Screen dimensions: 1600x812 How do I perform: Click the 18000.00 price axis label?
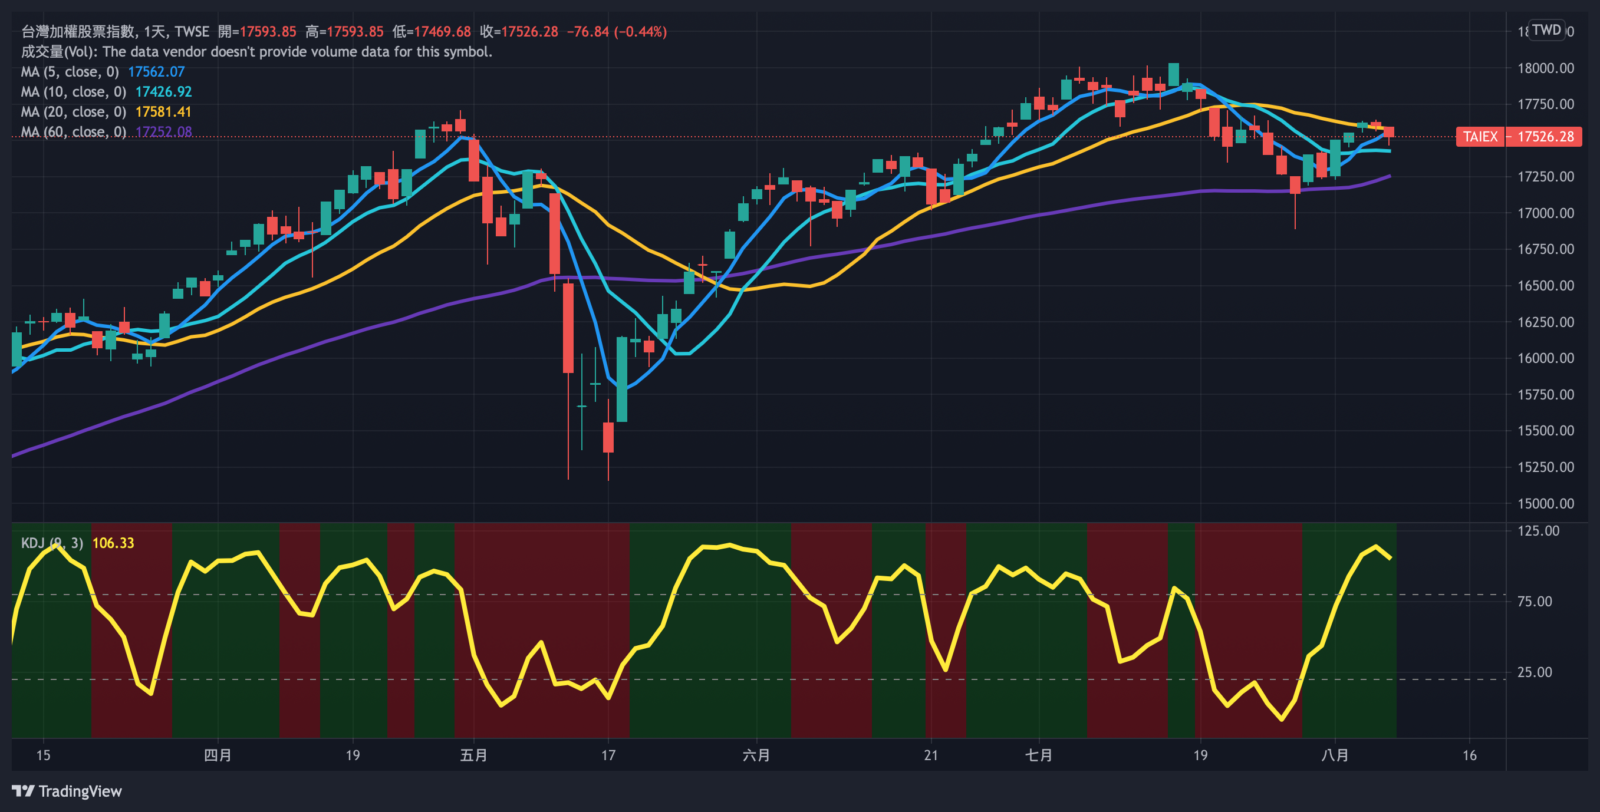point(1546,68)
